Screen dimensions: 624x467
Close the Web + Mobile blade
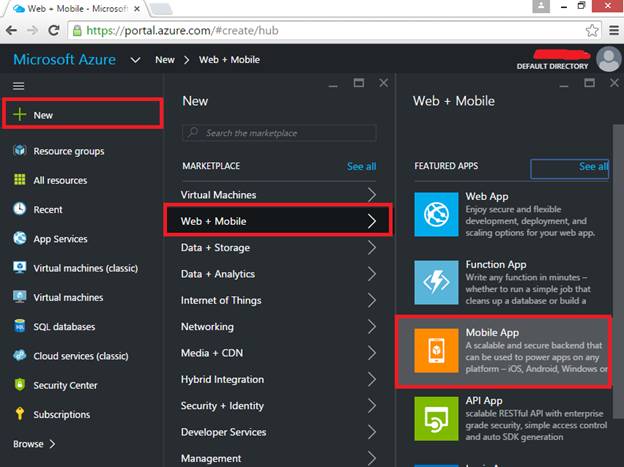614,83
